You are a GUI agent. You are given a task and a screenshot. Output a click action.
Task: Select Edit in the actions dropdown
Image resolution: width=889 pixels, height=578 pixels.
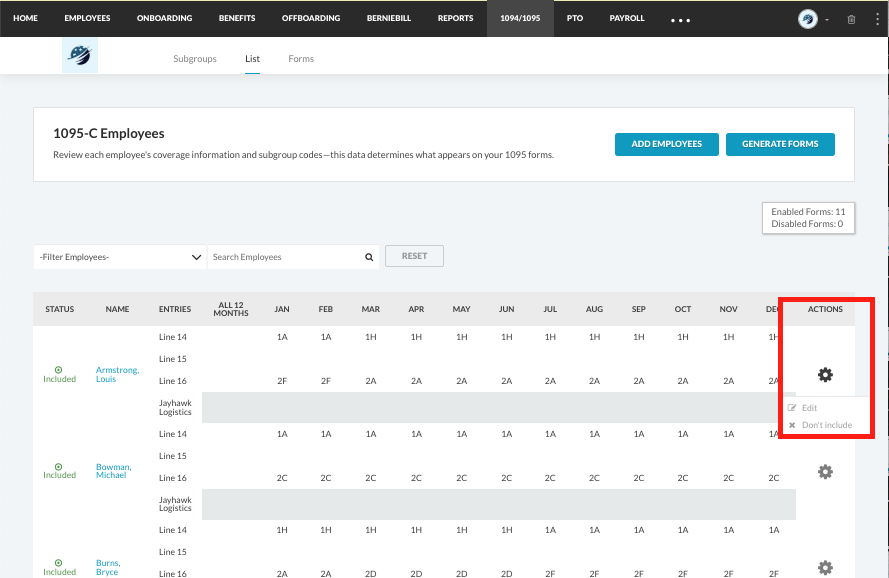tap(808, 408)
